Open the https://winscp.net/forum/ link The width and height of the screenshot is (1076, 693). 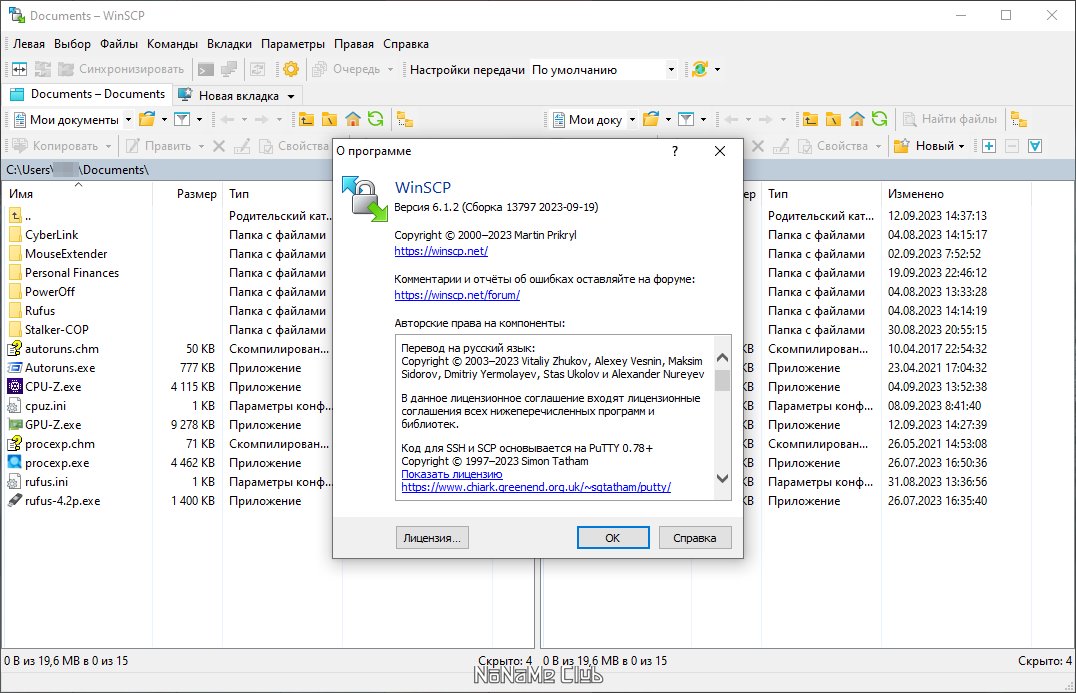(457, 295)
